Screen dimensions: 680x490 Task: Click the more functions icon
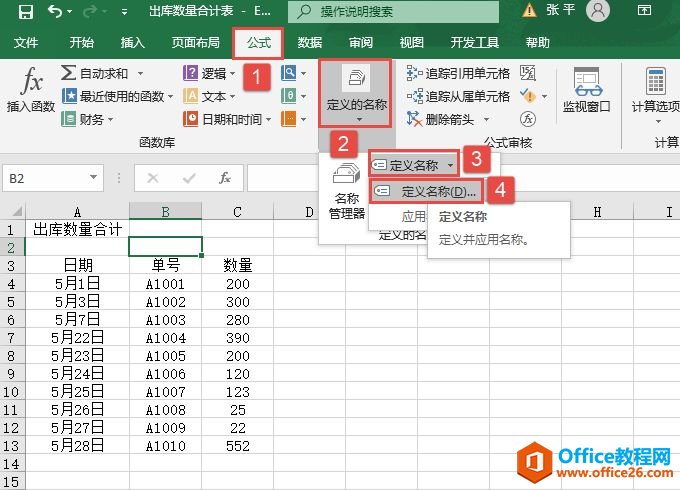pos(288,118)
